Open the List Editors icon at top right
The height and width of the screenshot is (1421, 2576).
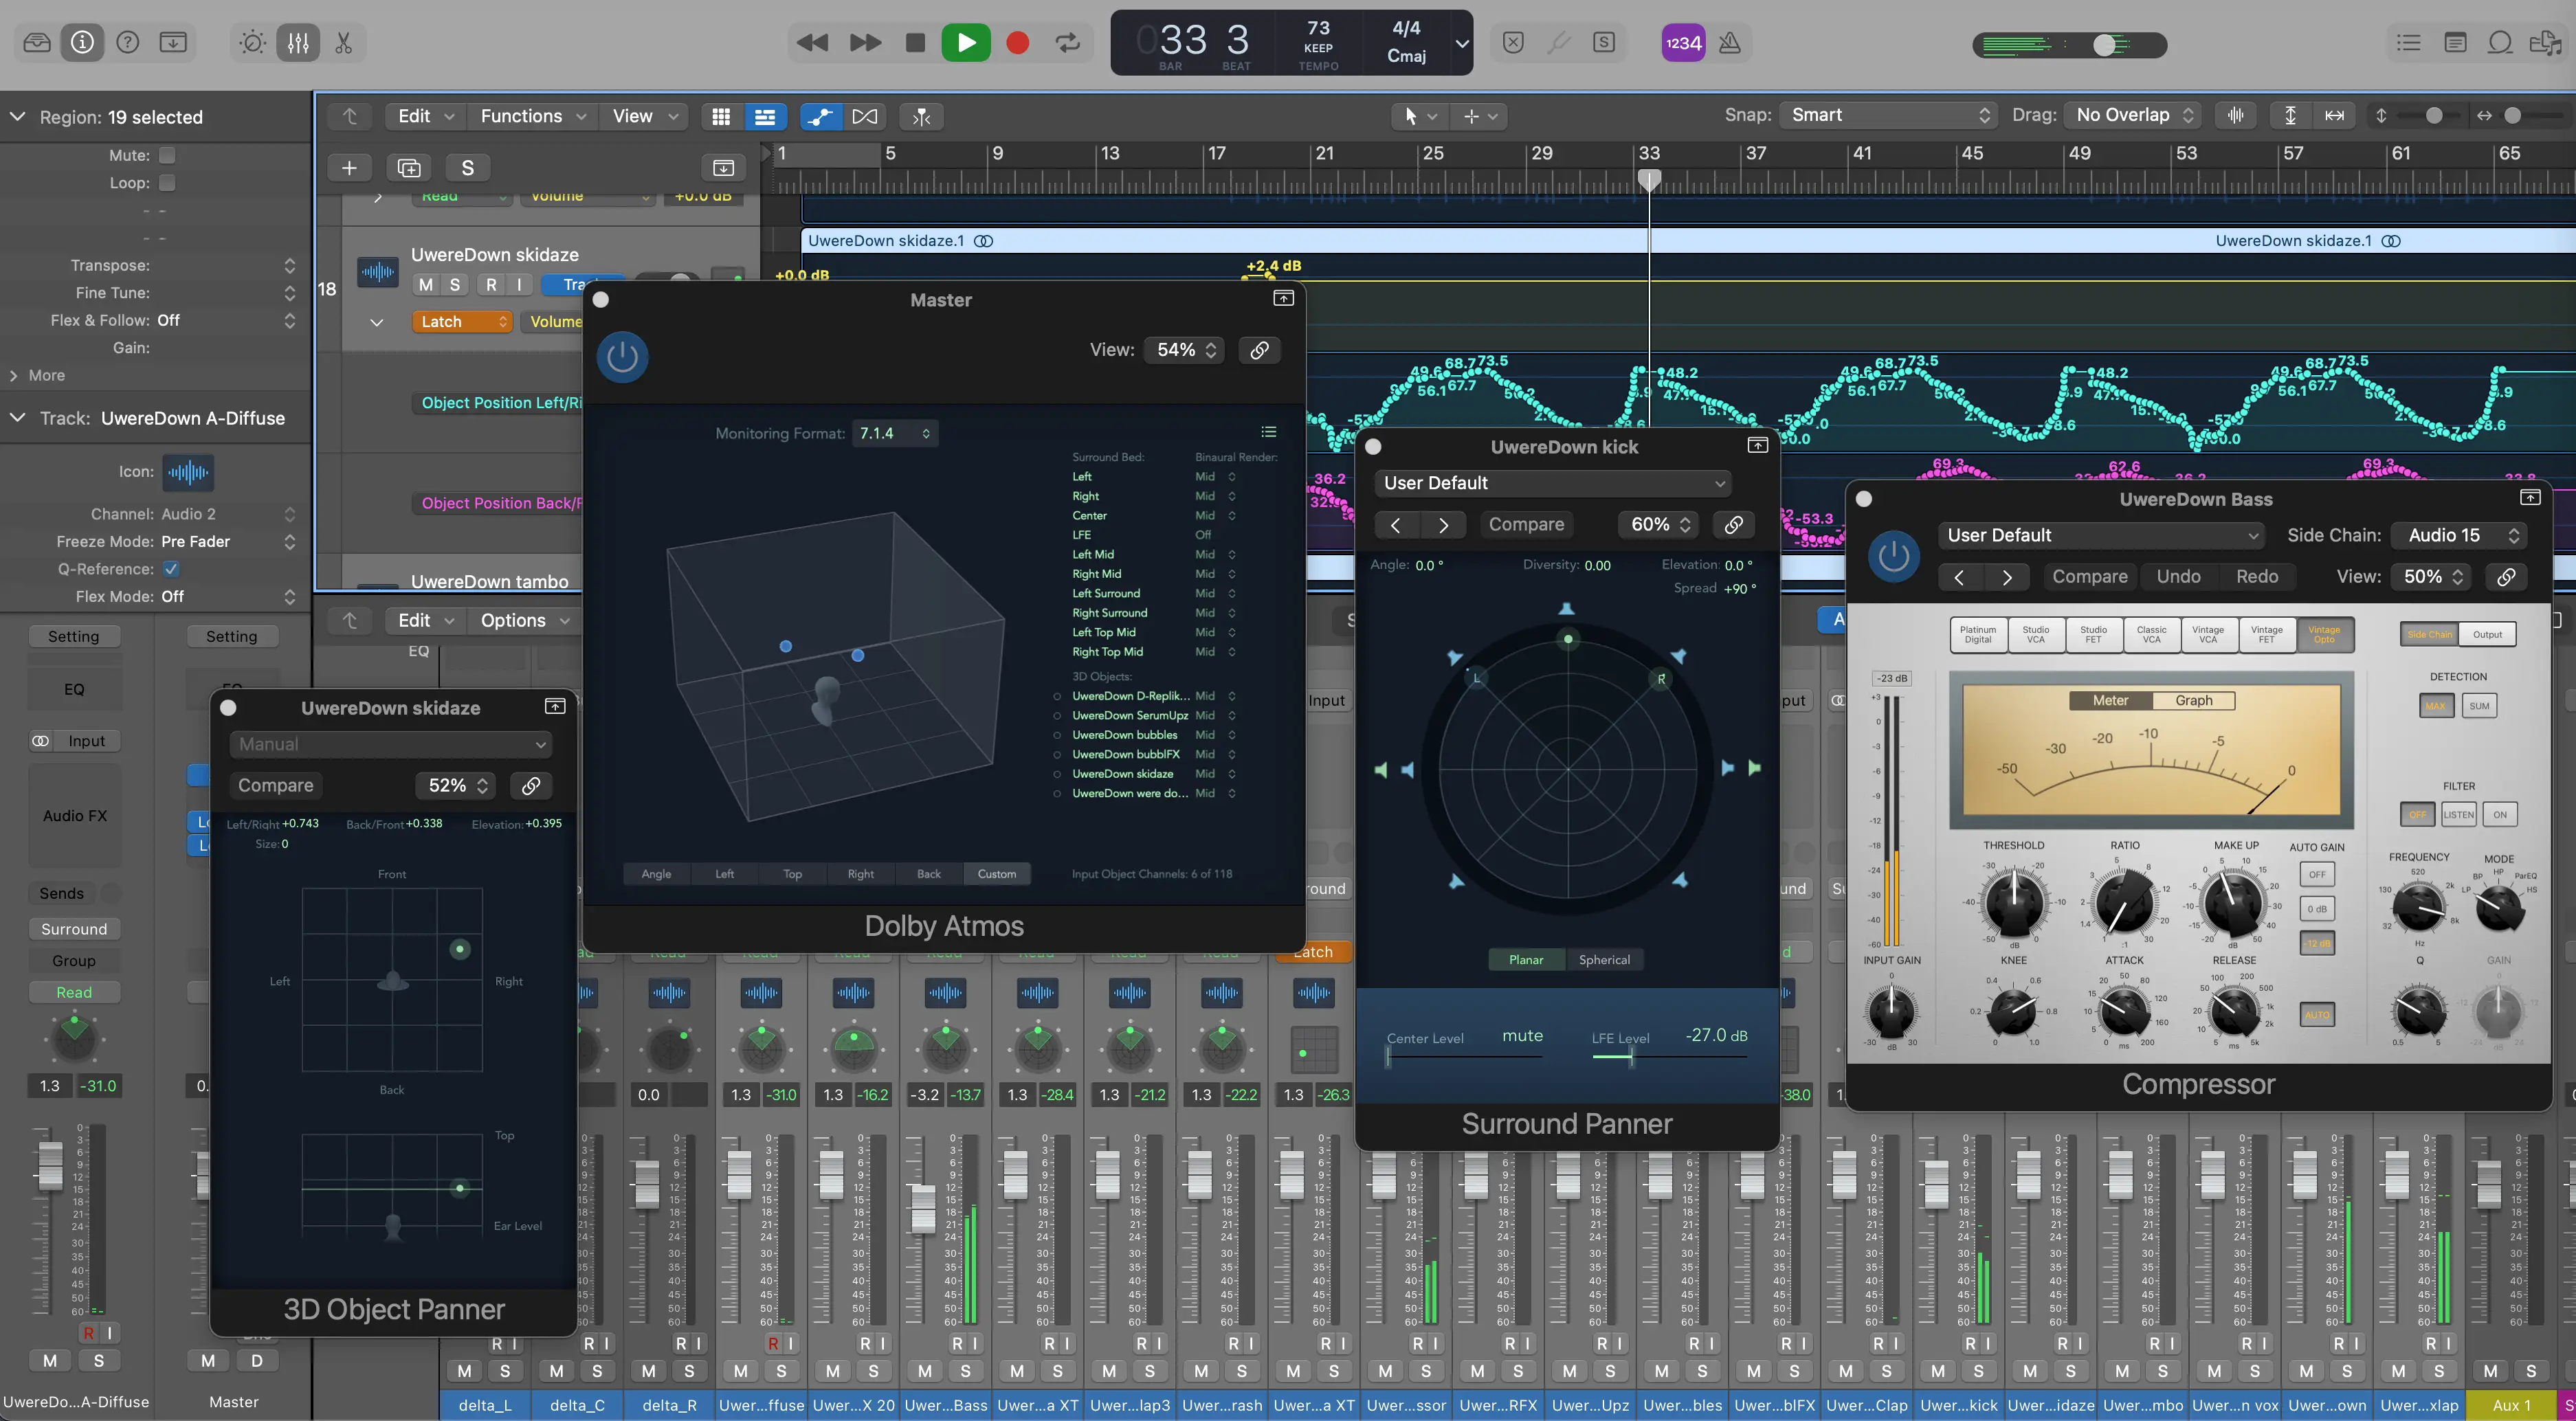[x=2410, y=43]
